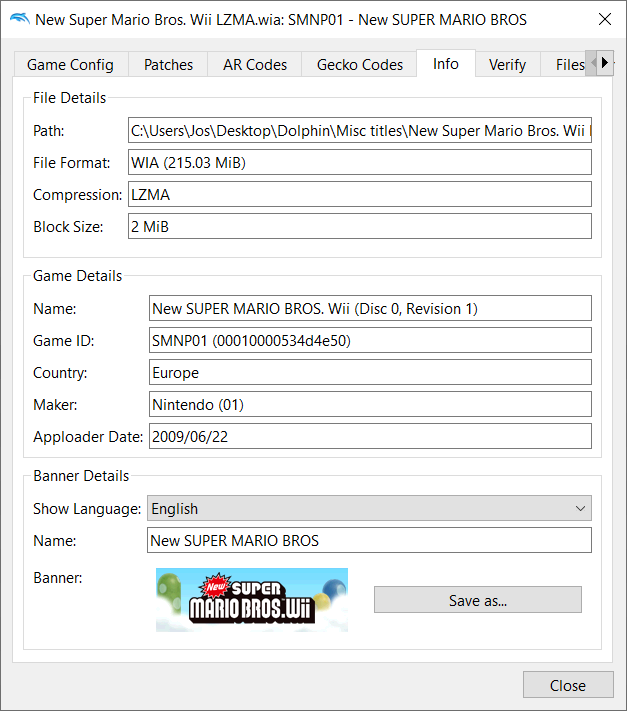Viewport: 627px width, 711px height.
Task: Select the Info tab
Action: point(446,63)
